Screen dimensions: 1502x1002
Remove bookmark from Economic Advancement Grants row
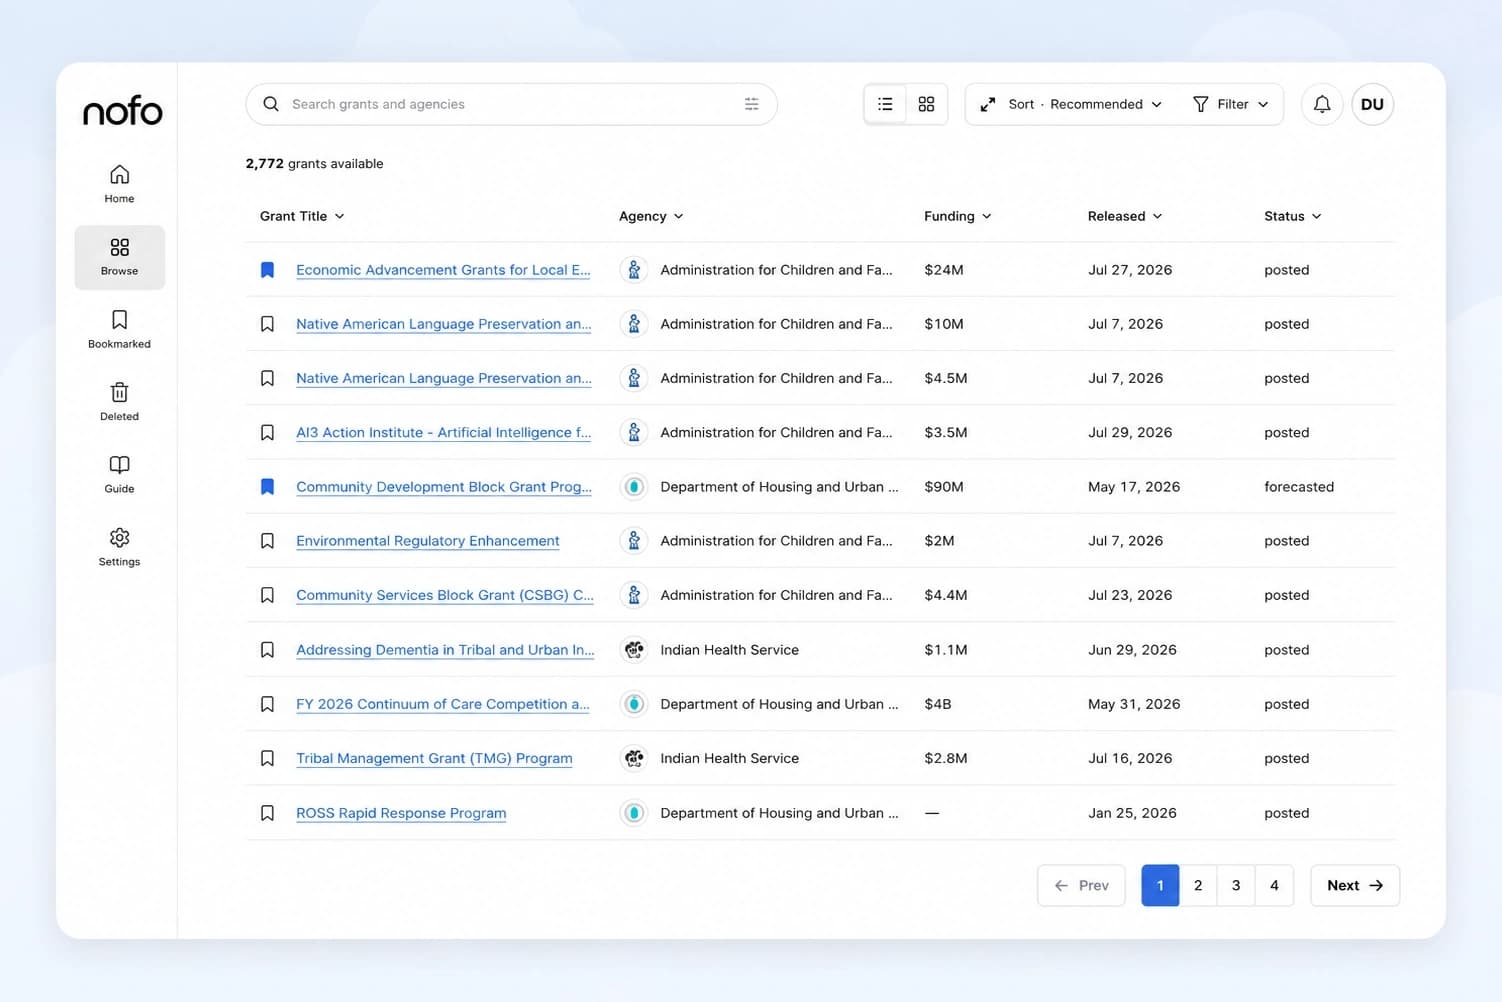(267, 270)
